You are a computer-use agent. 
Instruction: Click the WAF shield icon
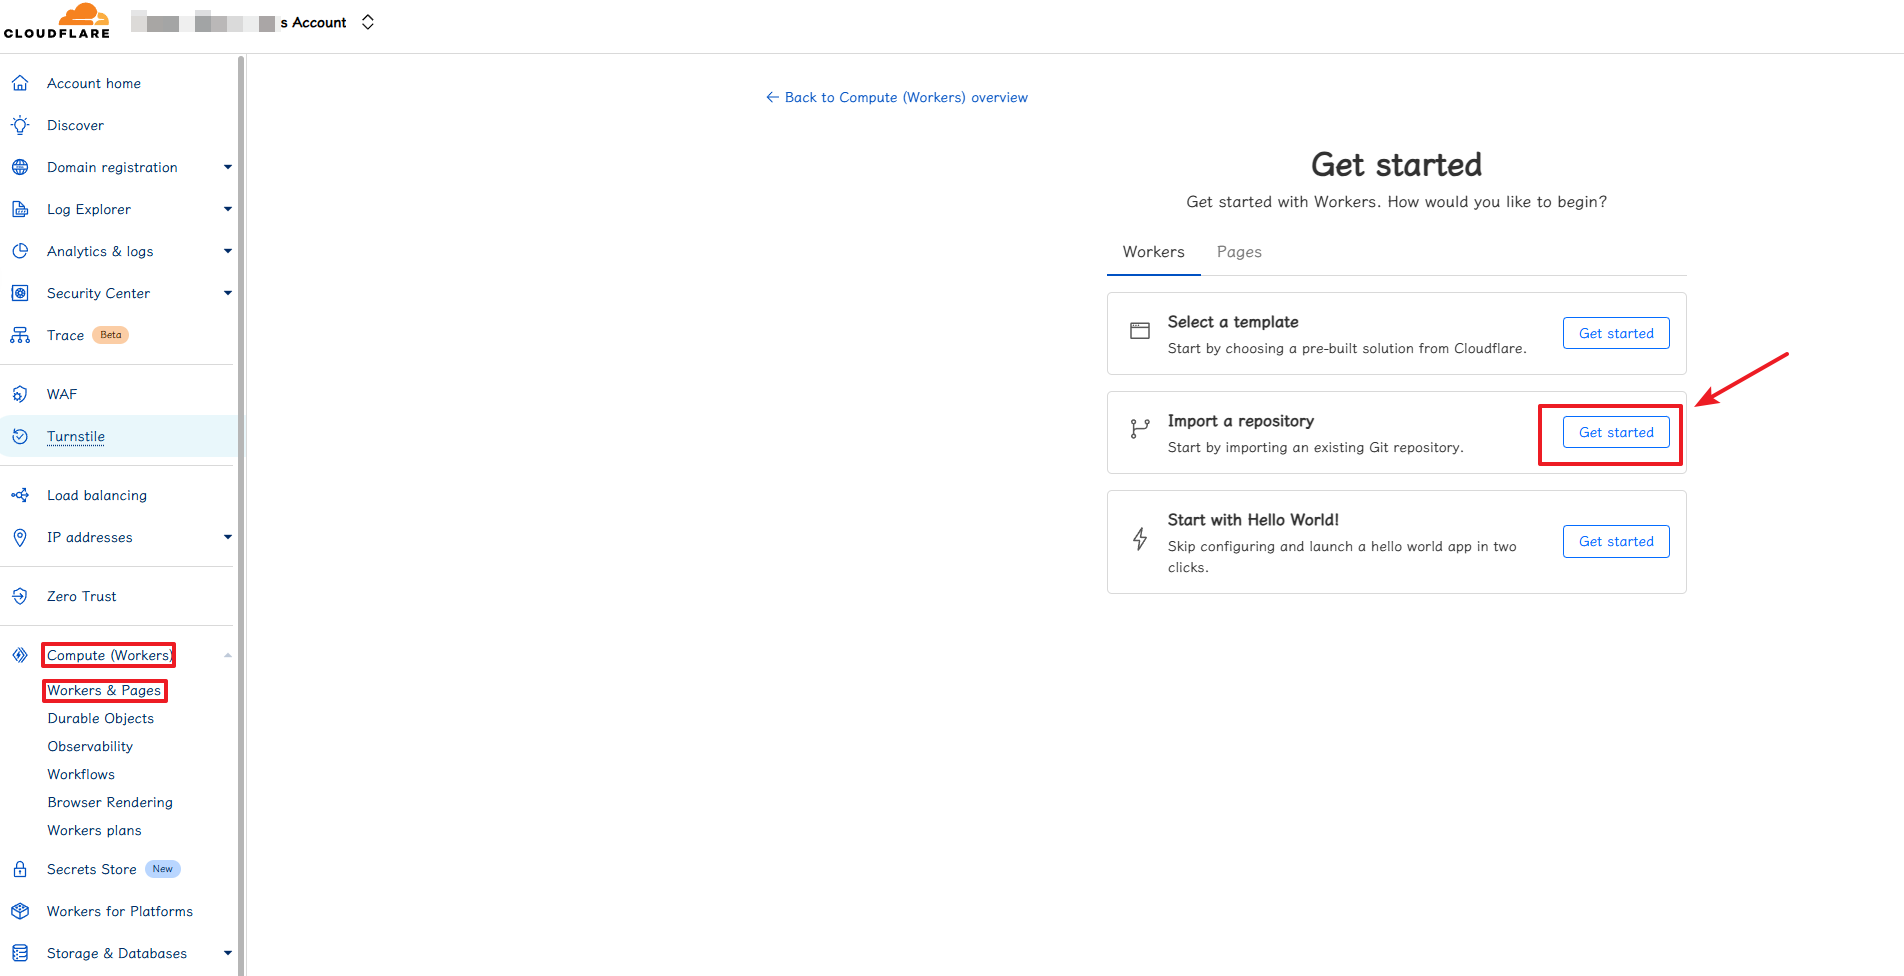click(20, 394)
